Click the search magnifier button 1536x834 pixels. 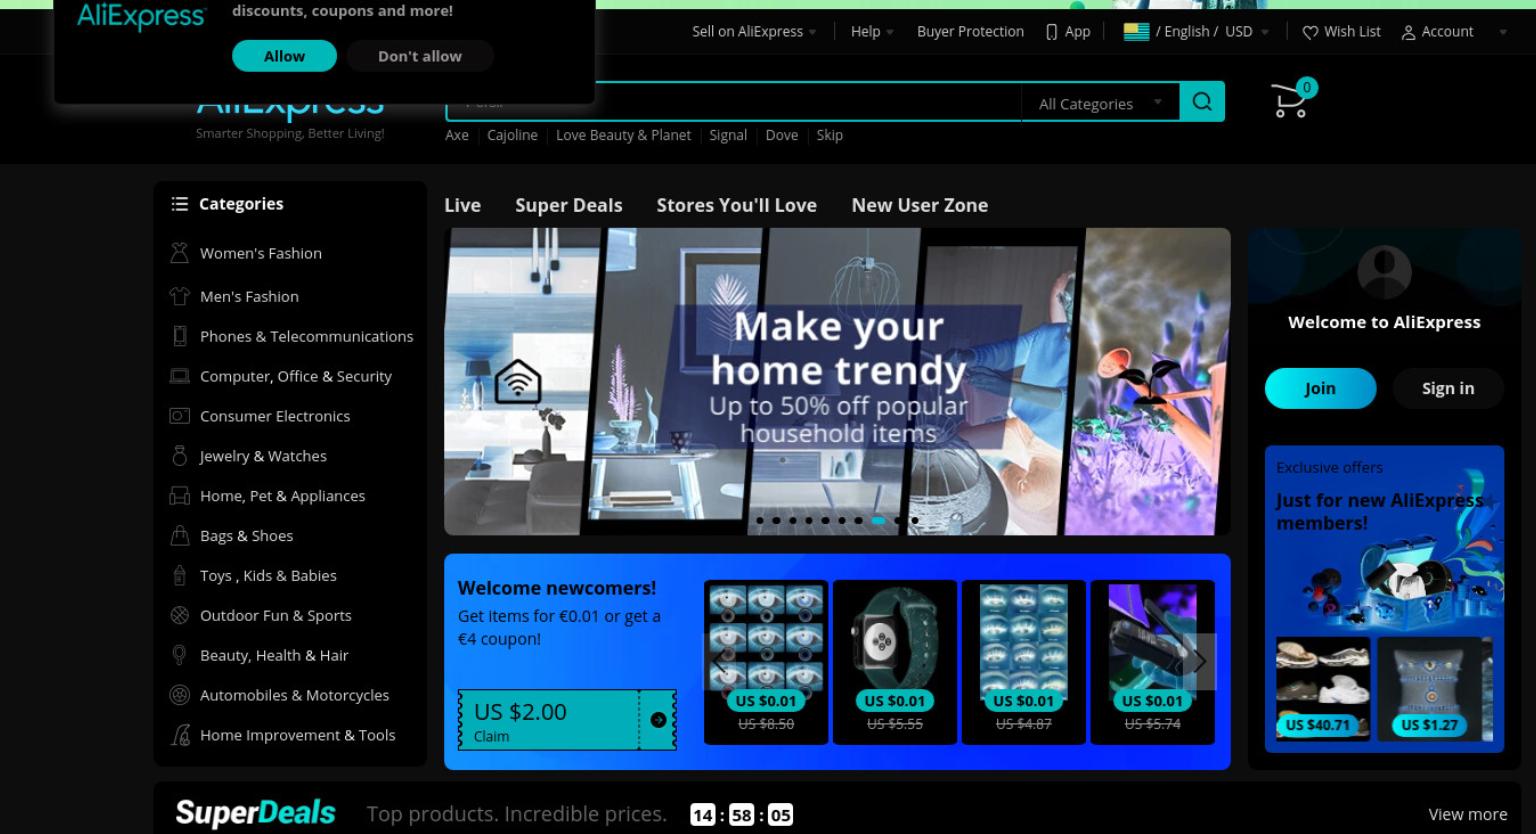(1202, 101)
